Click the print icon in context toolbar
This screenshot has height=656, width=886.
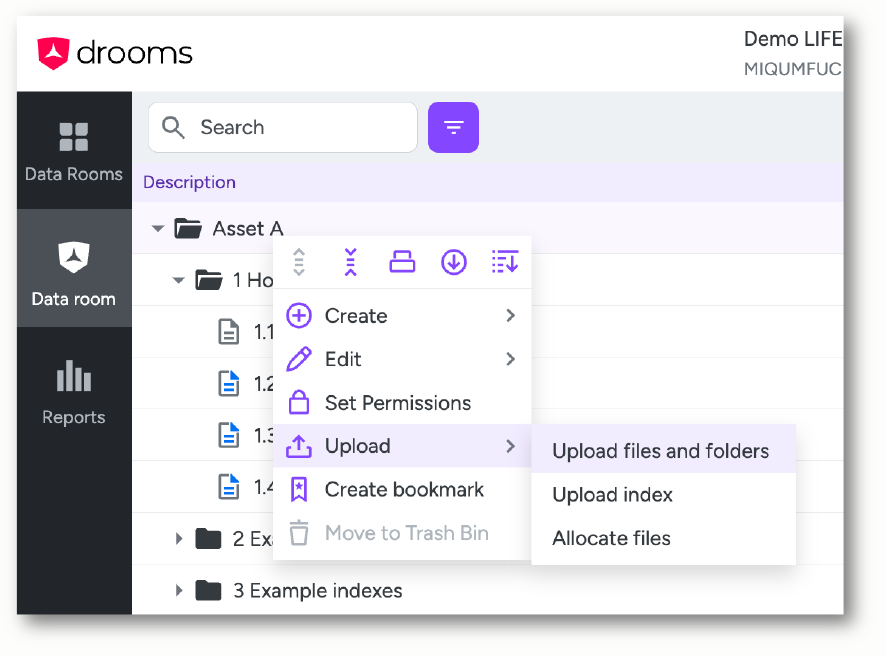(402, 262)
